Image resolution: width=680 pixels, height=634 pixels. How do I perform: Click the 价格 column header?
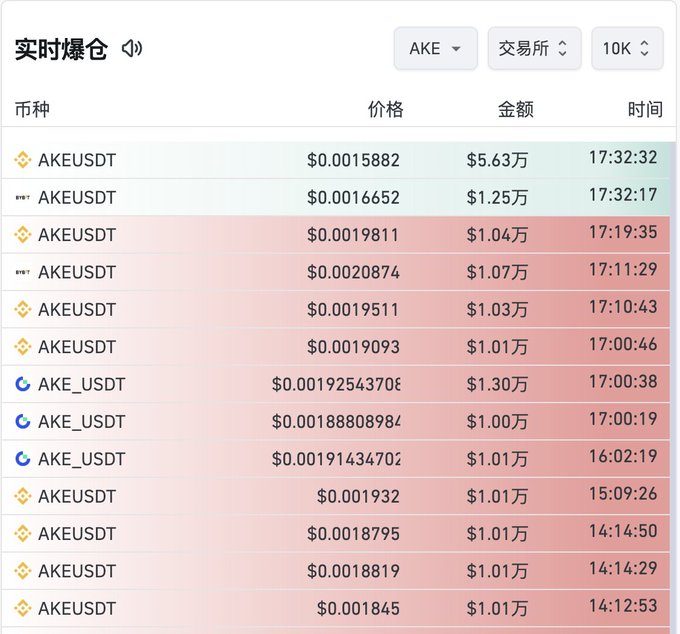click(x=386, y=109)
